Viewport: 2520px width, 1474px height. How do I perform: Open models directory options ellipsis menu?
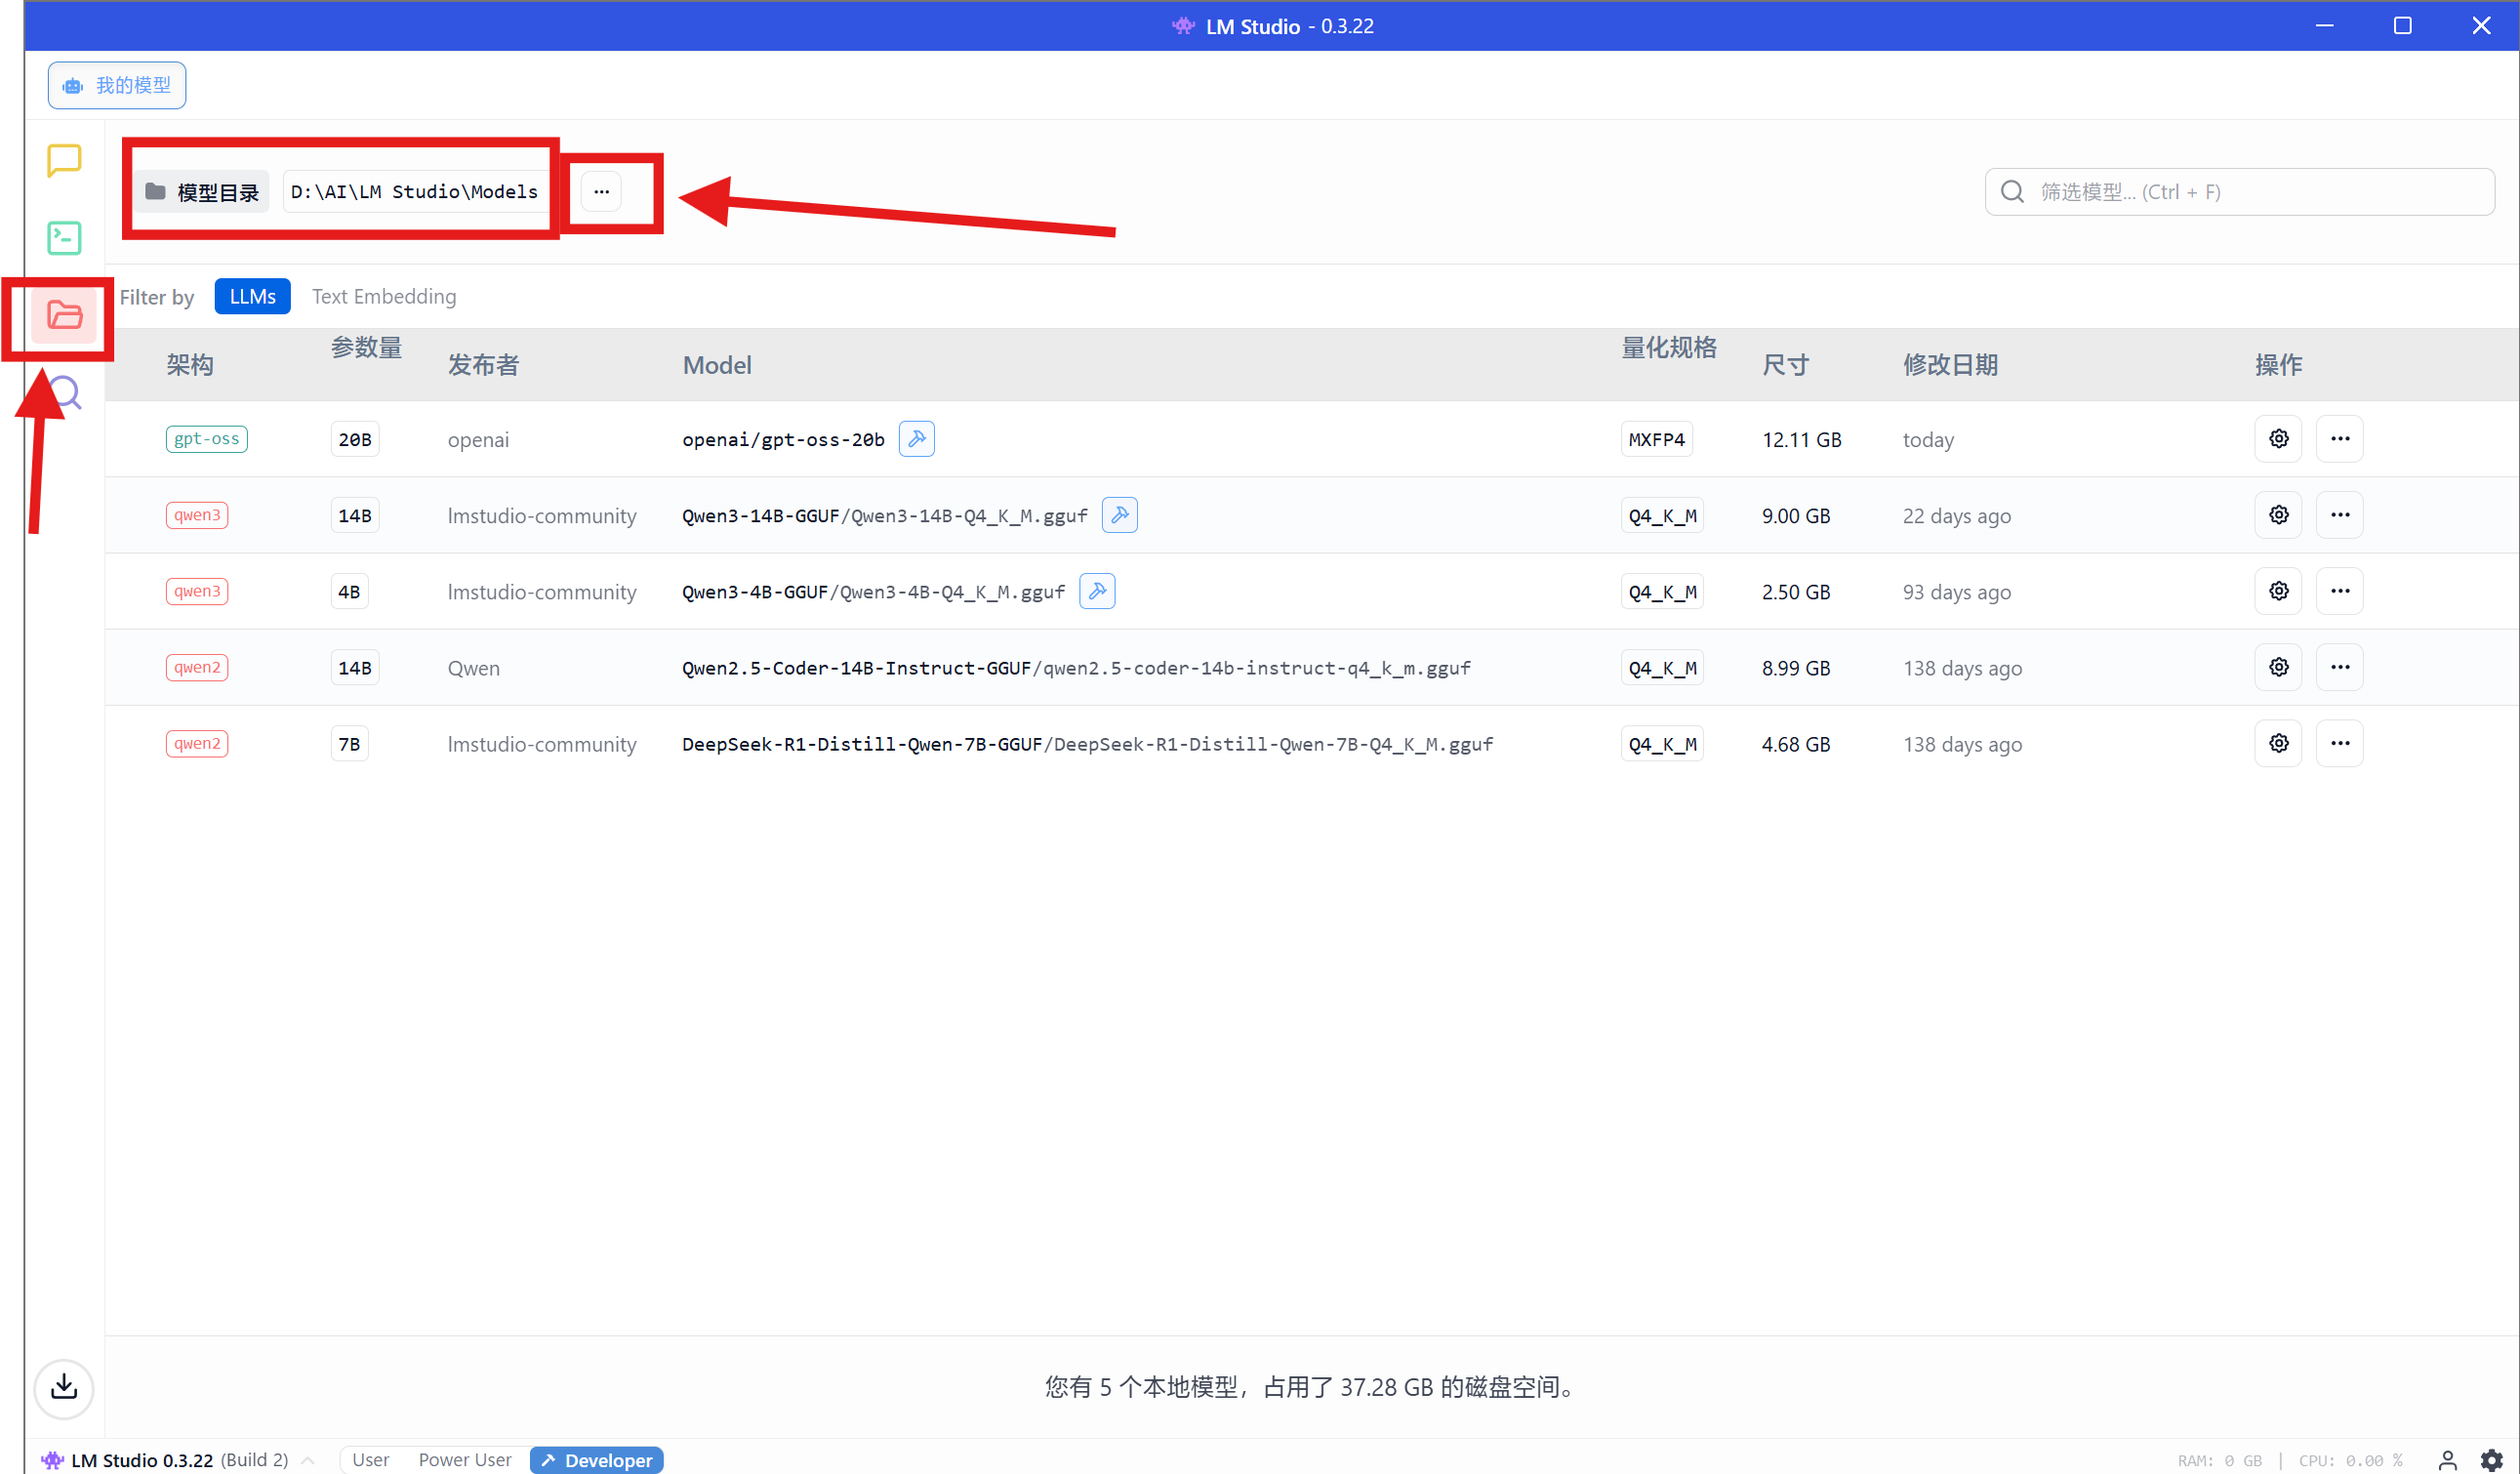tap(601, 191)
